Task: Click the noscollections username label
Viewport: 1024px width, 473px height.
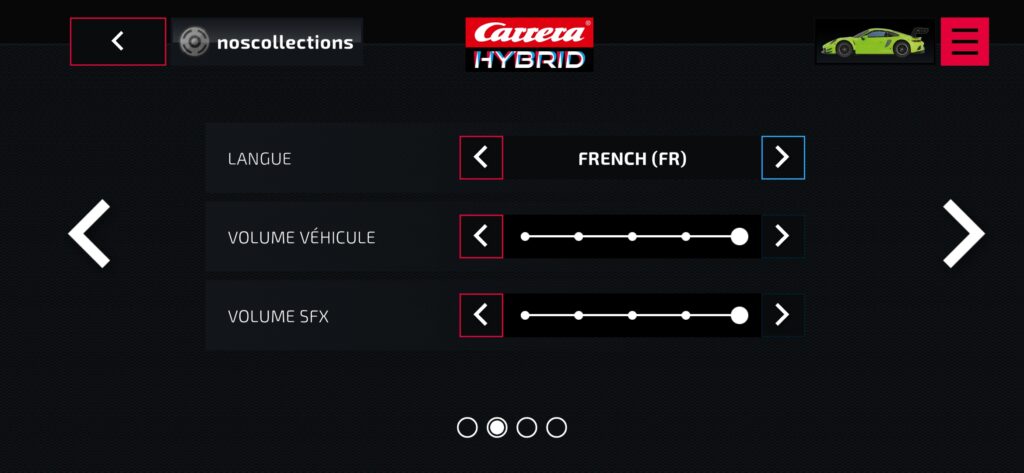Action: (285, 42)
